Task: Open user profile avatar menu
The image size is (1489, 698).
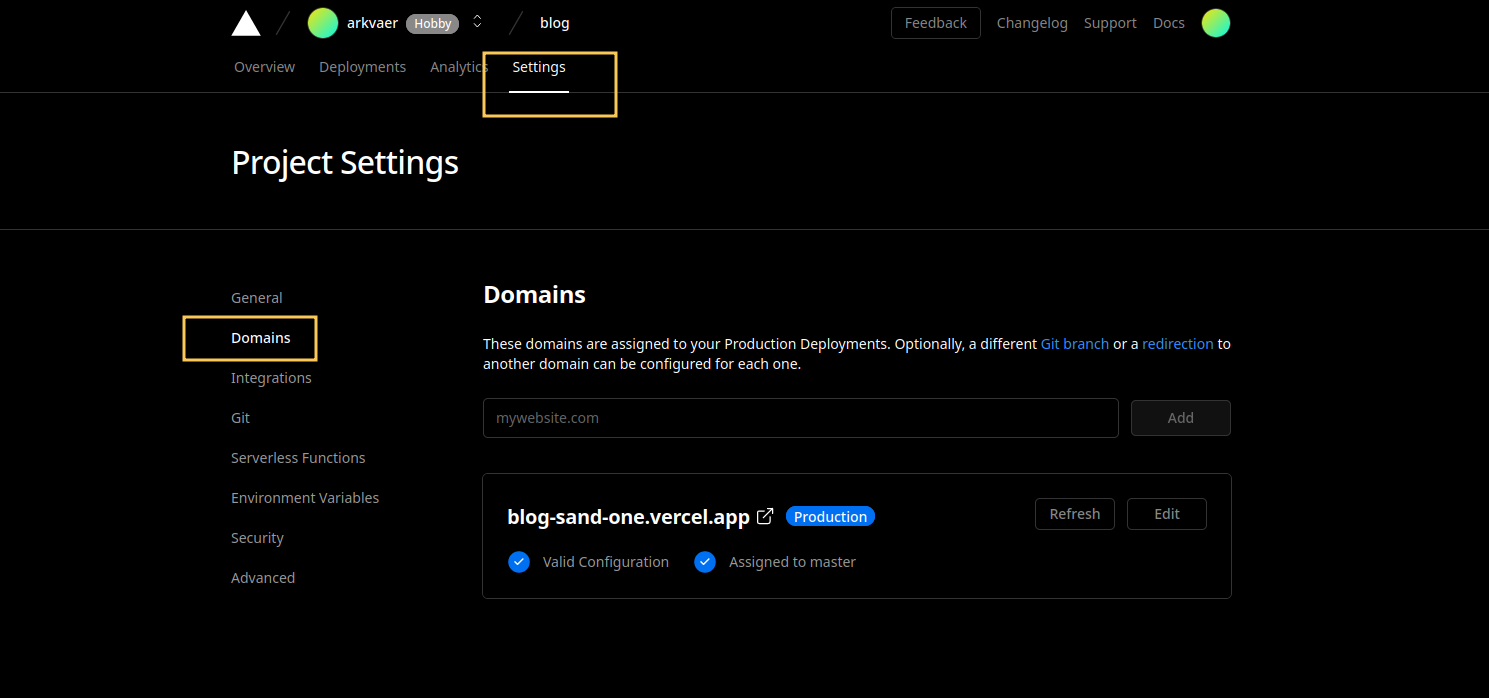Action: tap(1215, 23)
